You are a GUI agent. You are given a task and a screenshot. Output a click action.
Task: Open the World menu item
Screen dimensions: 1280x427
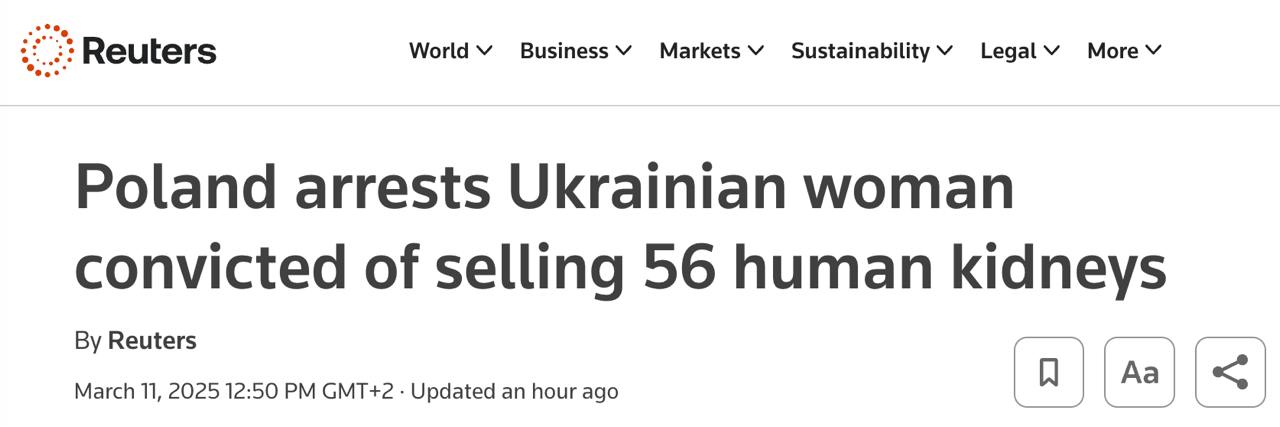point(438,51)
